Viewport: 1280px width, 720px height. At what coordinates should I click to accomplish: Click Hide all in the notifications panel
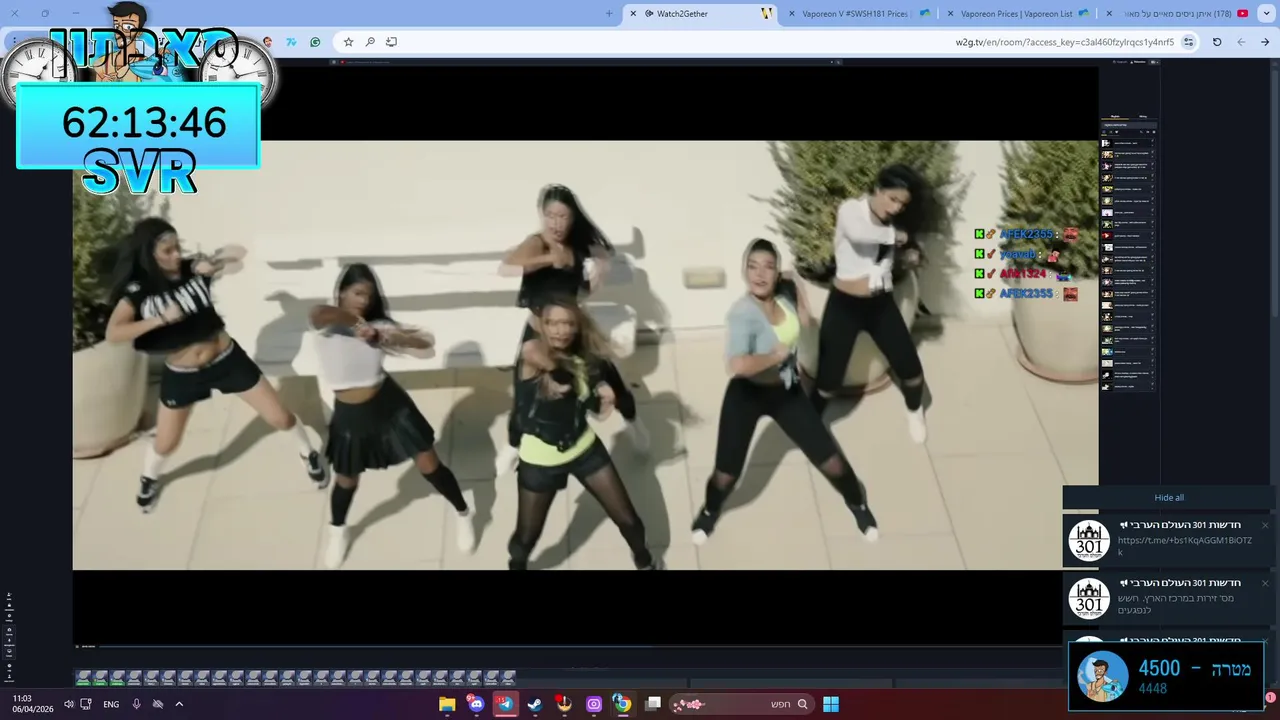pyautogui.click(x=1169, y=498)
